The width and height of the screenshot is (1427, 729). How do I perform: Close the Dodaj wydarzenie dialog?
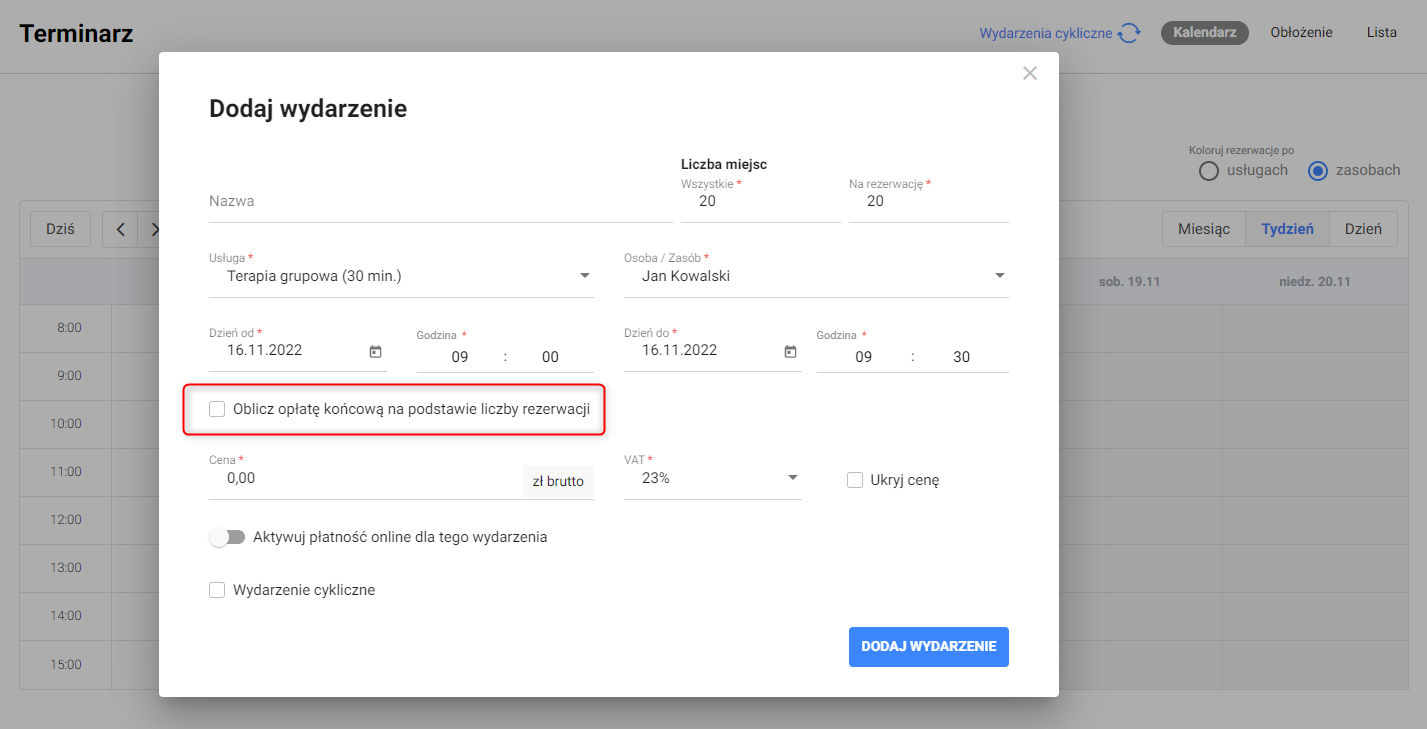pyautogui.click(x=1030, y=73)
